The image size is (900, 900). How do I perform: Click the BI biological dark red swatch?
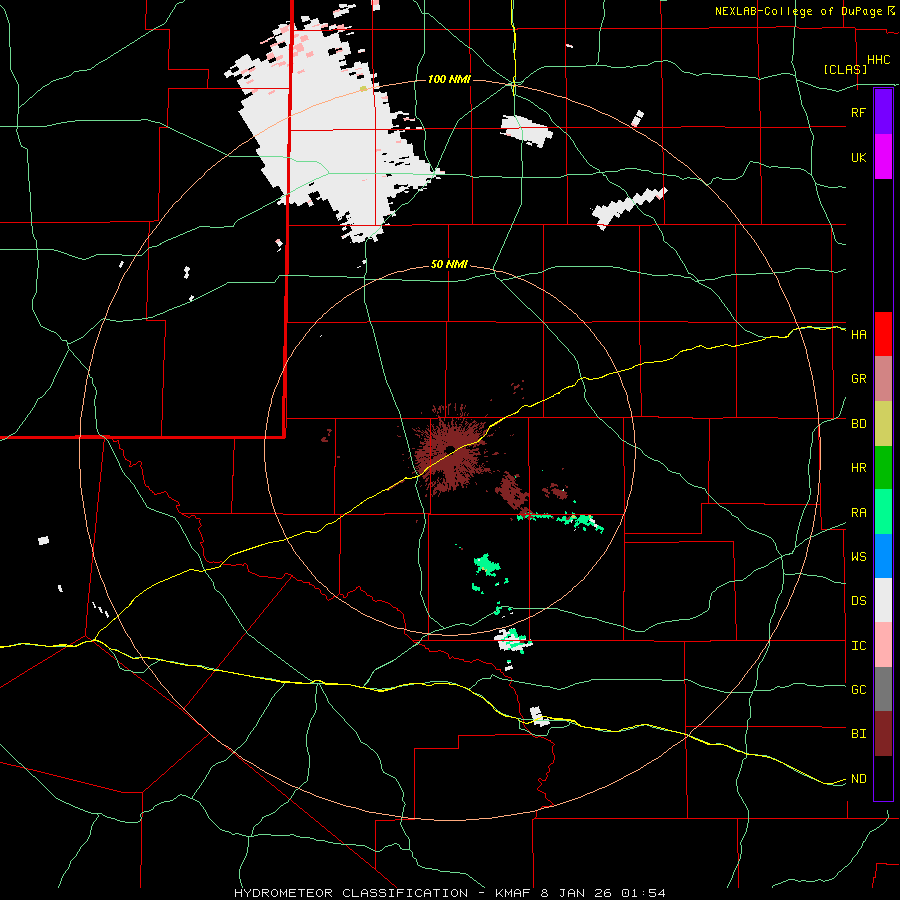(x=883, y=734)
